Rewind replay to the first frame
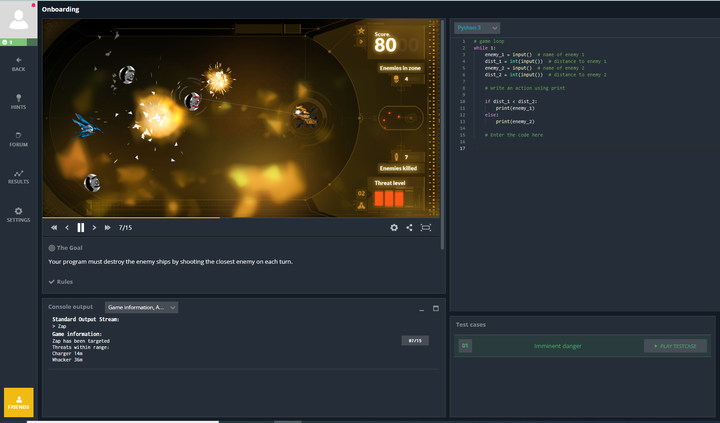This screenshot has height=423, width=720. (x=54, y=227)
